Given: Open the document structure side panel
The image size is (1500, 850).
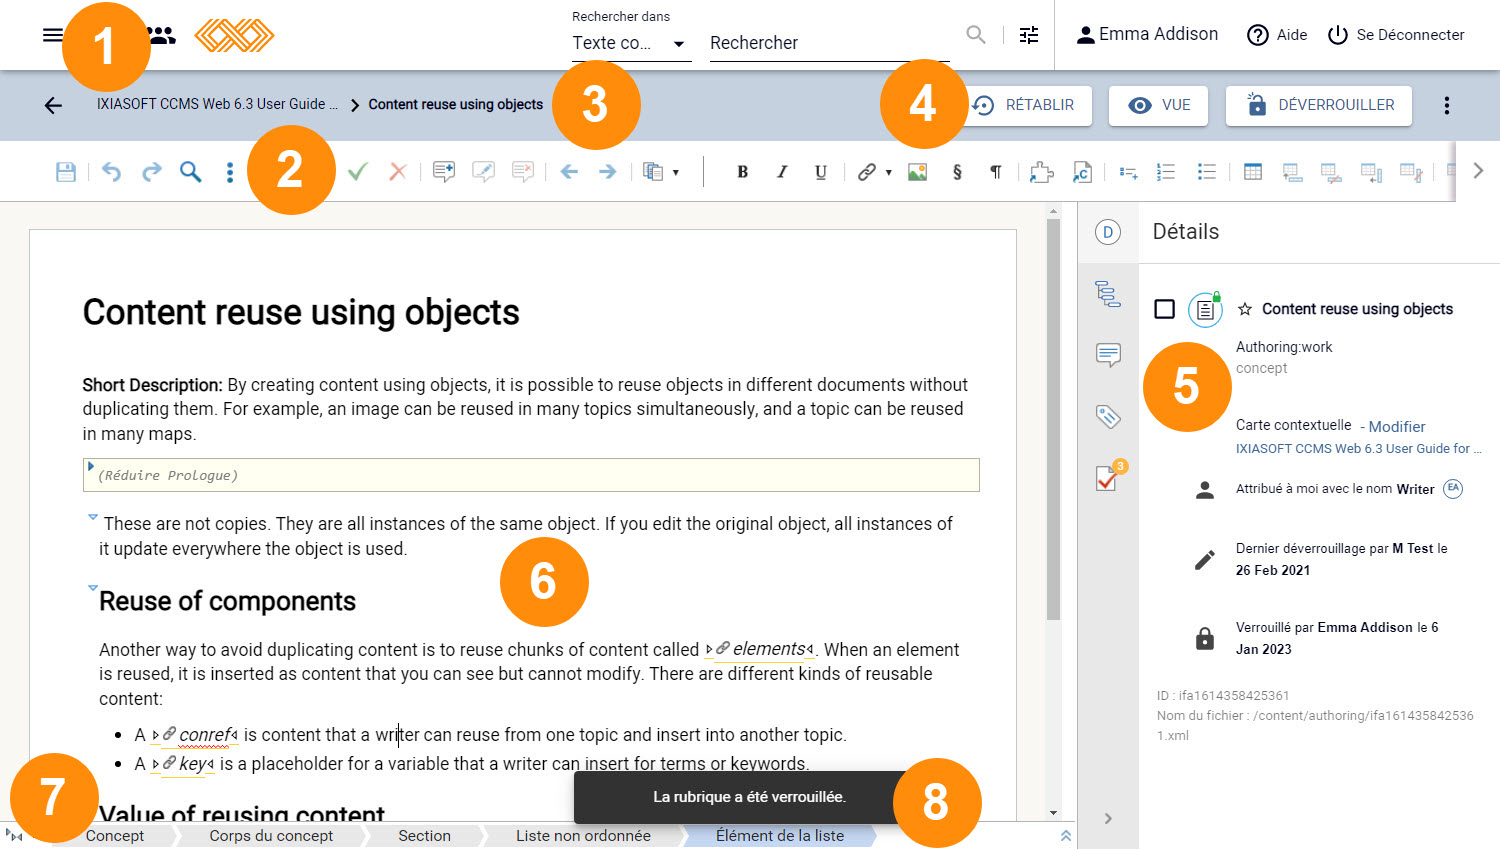Looking at the screenshot, I should (1107, 293).
